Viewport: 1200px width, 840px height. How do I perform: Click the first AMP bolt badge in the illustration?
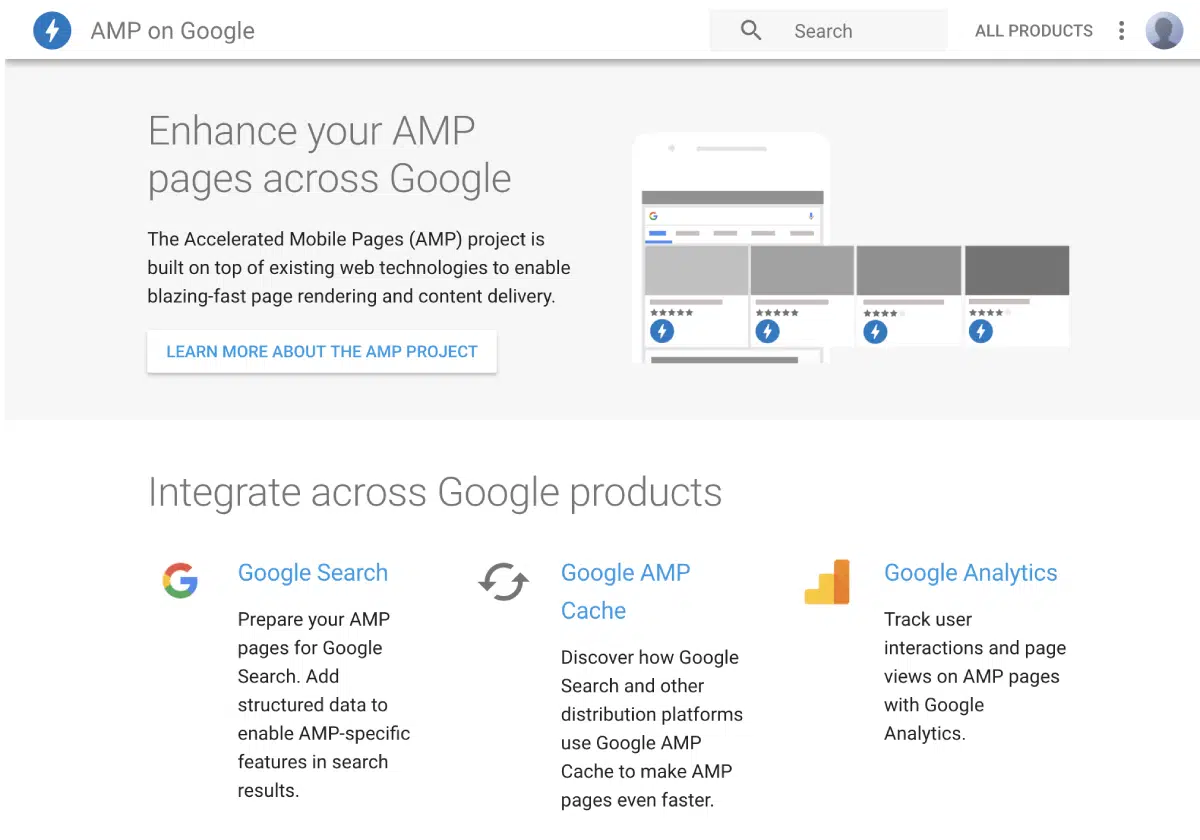(x=662, y=331)
